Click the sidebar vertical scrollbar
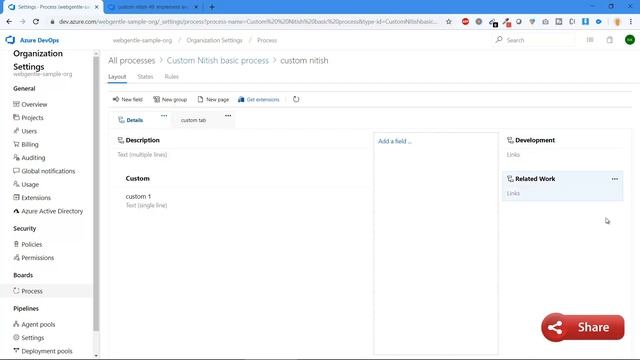 coord(96,193)
